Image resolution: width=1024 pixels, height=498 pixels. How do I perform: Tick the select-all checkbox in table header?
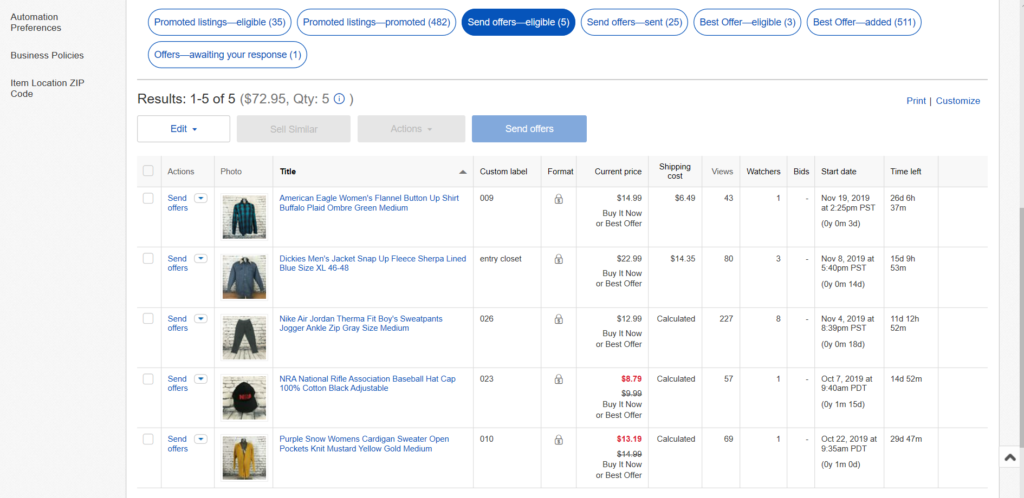148,171
